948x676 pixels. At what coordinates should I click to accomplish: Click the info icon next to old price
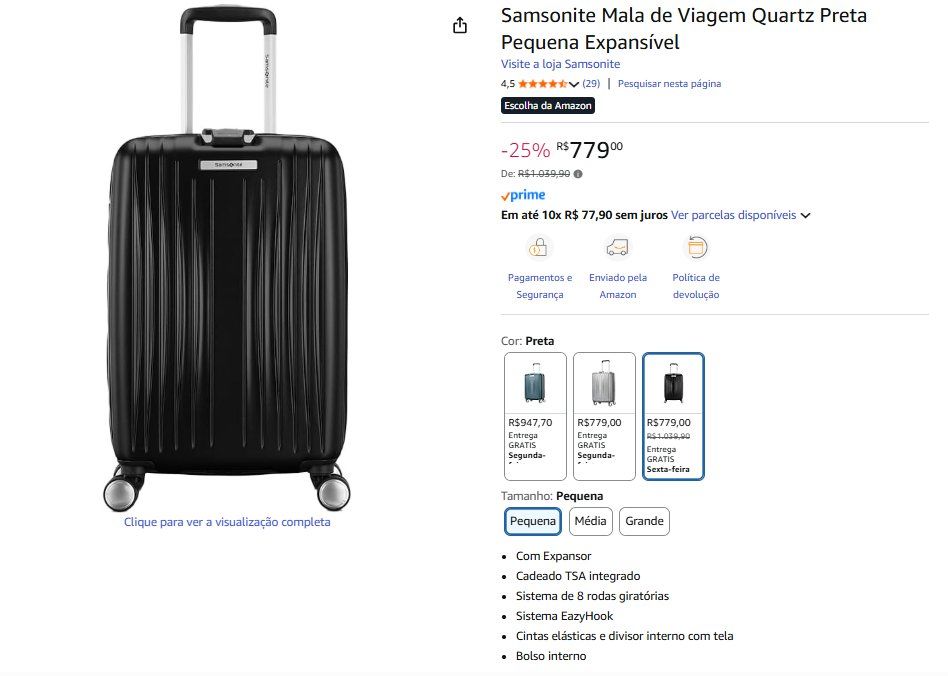(x=578, y=174)
